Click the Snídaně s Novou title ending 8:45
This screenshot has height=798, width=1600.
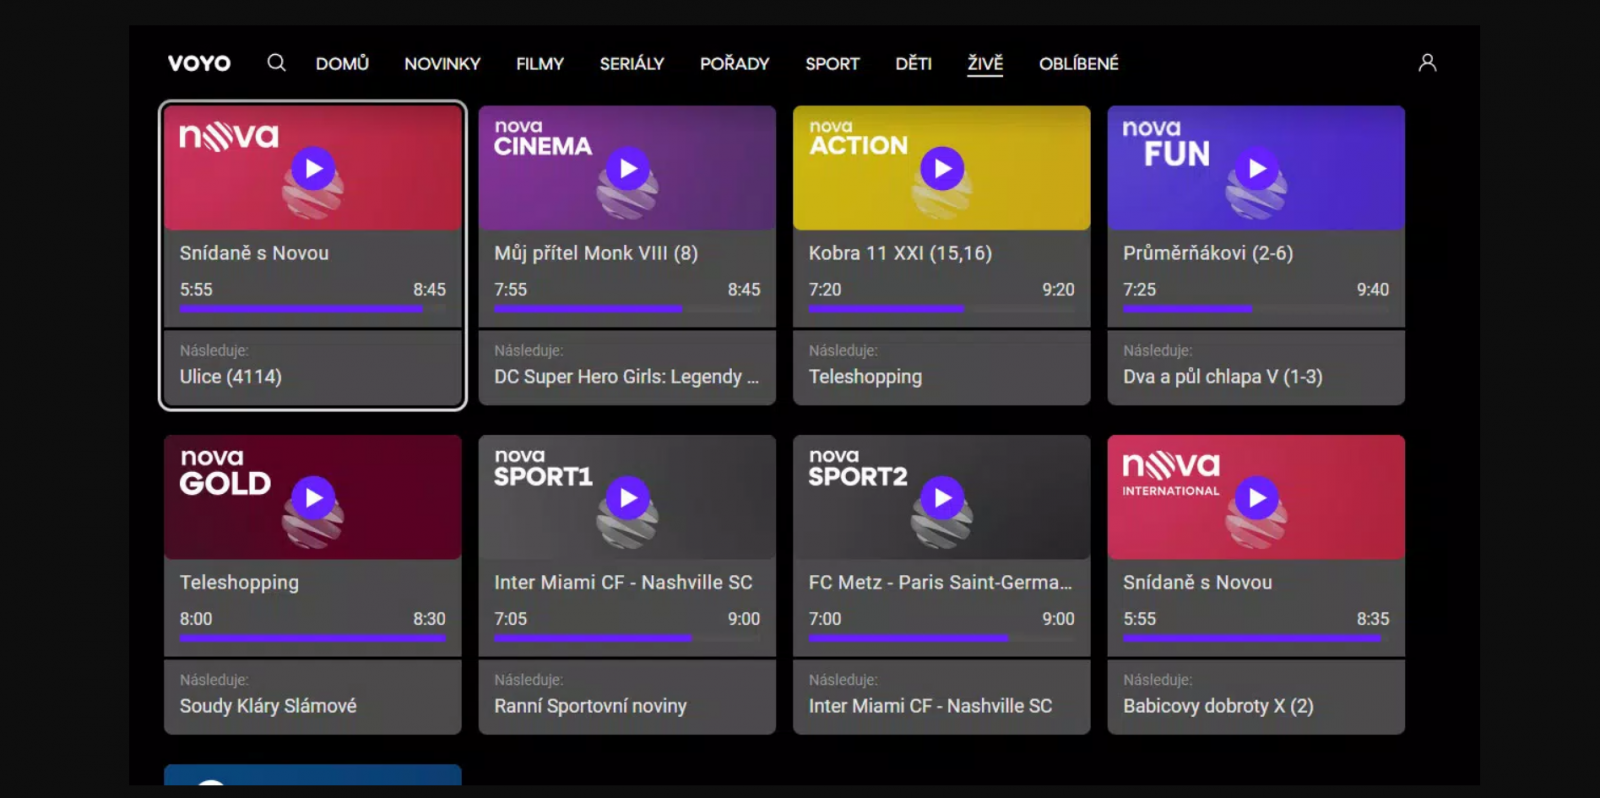254,253
